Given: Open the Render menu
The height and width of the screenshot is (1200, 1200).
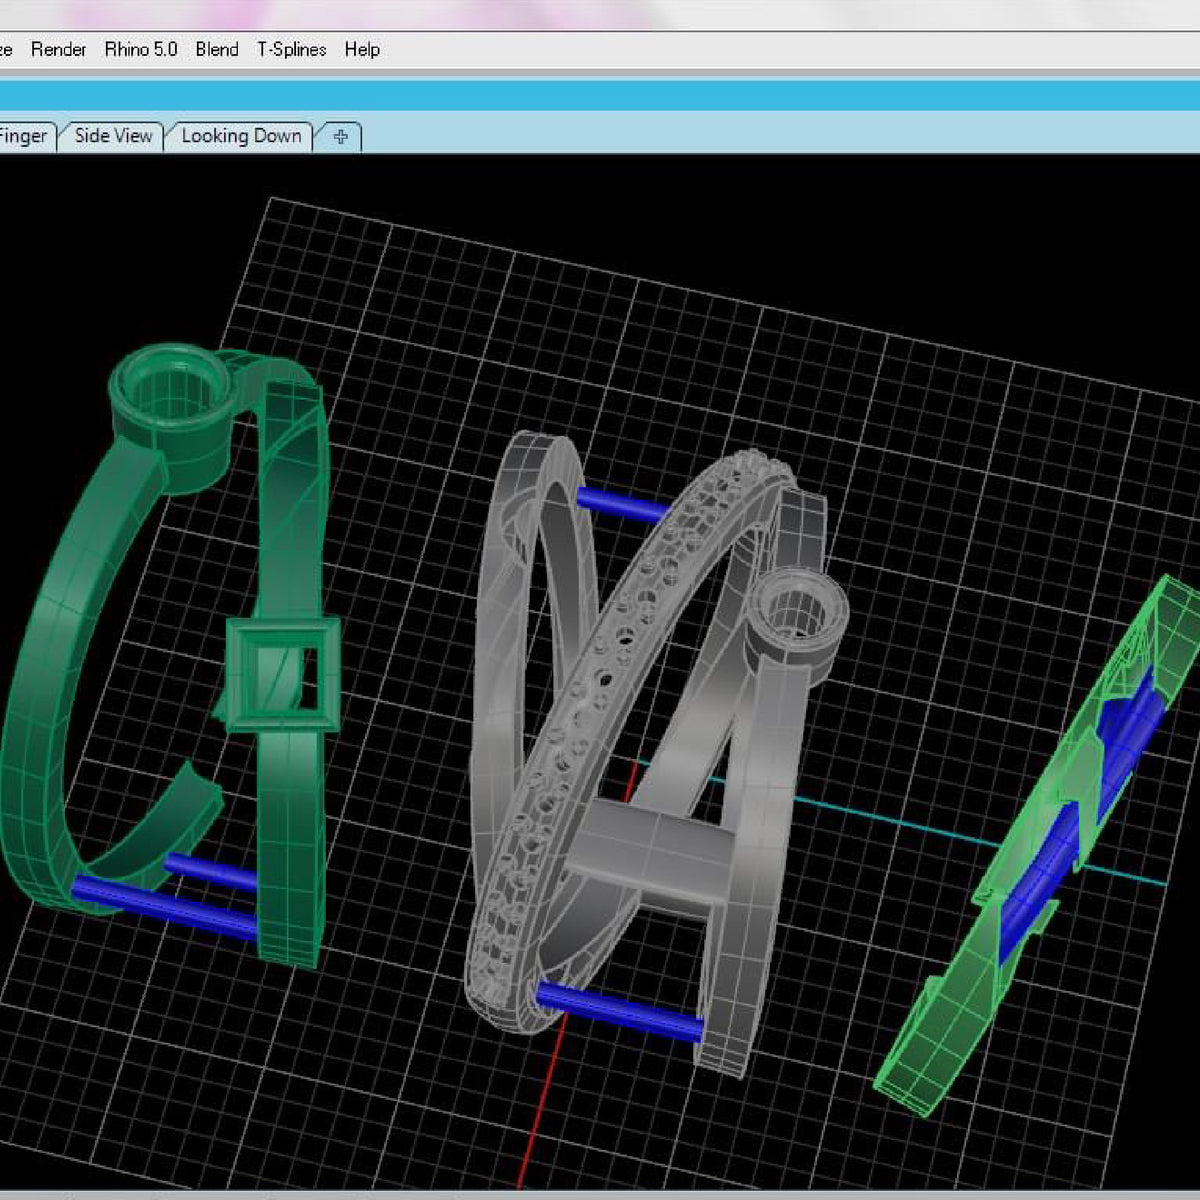Looking at the screenshot, I should pos(58,49).
